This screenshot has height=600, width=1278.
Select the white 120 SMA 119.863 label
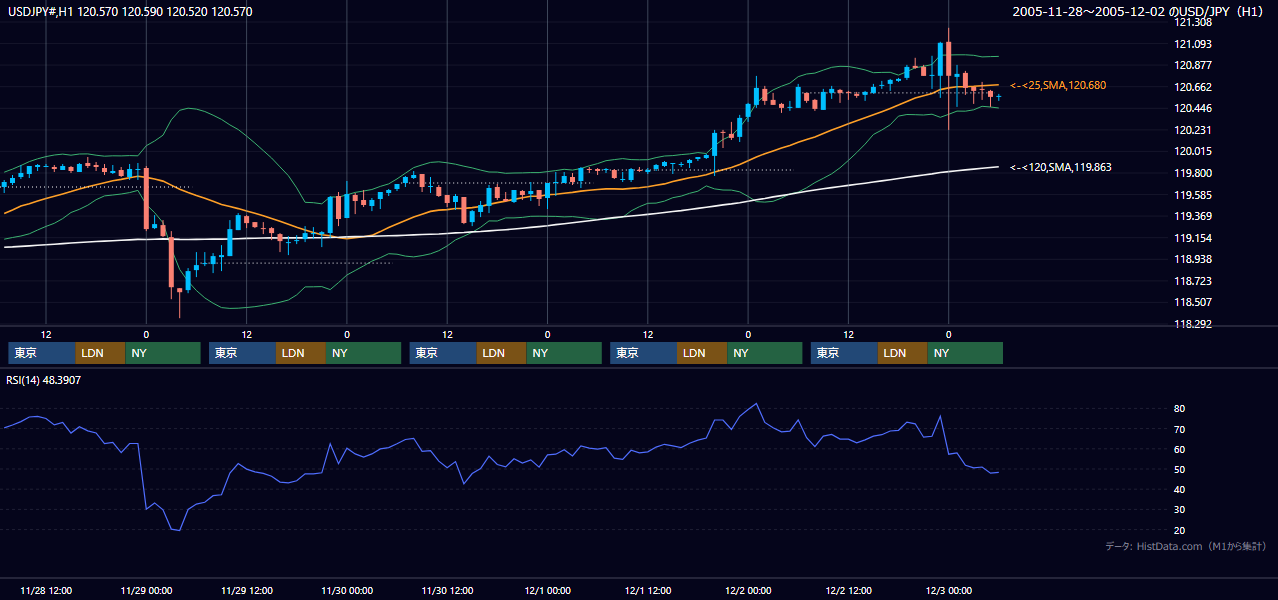coord(1061,167)
